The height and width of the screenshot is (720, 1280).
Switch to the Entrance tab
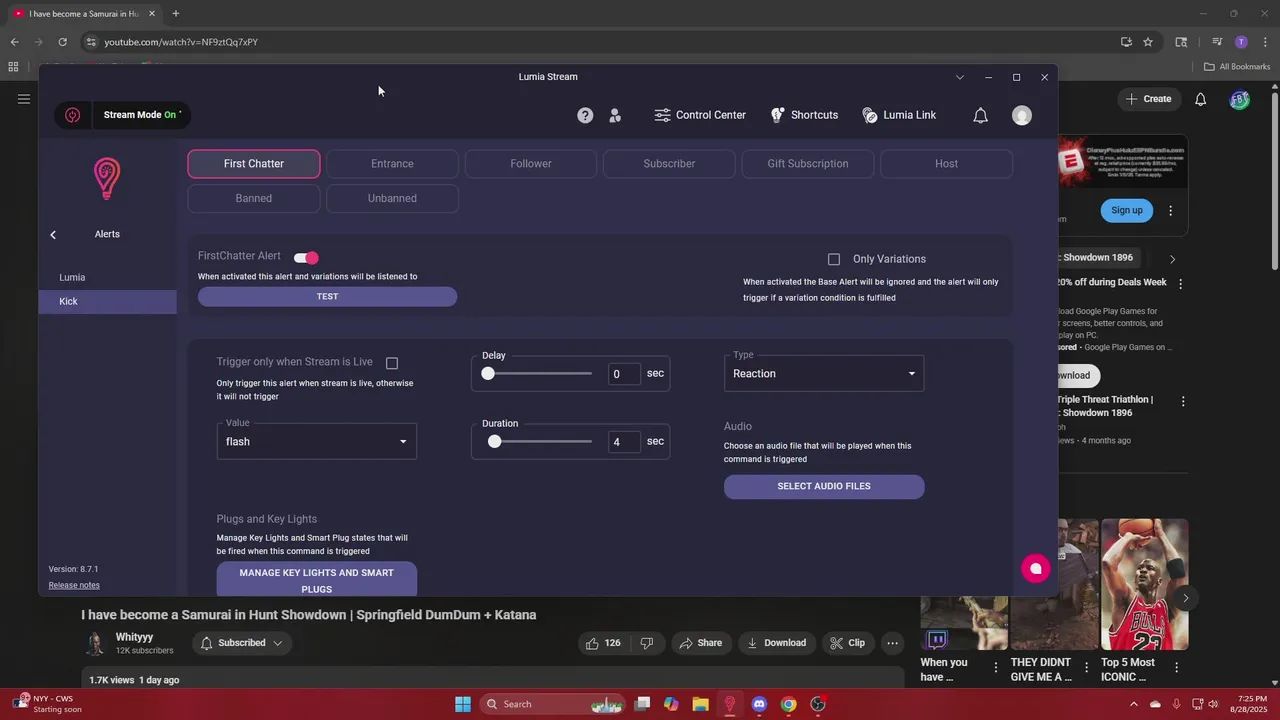click(392, 164)
